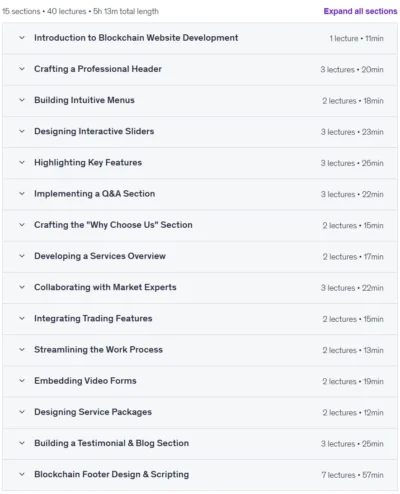
Task: Select Streamlining the Work Process heading
Action: coord(98,350)
